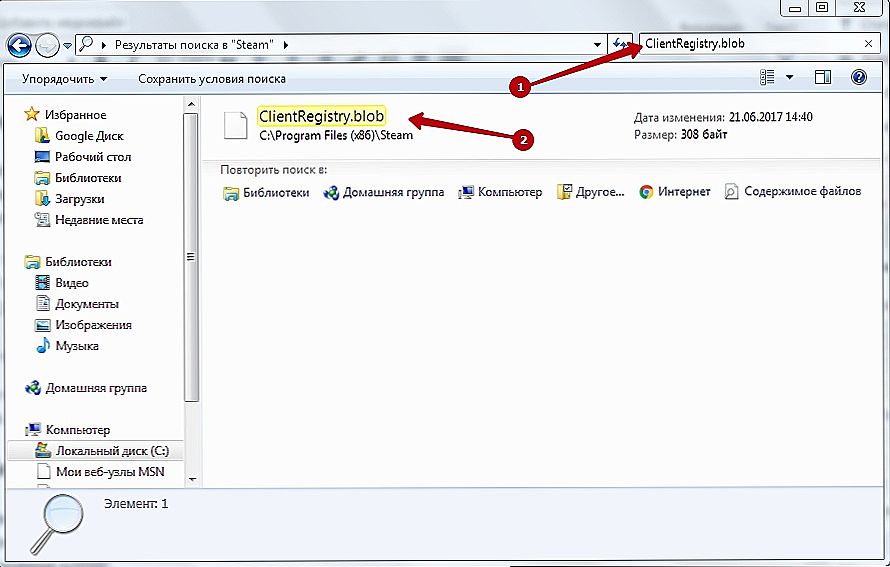Open recent locations dropdown next to navigation arrows
The width and height of the screenshot is (890, 567).
(68, 45)
